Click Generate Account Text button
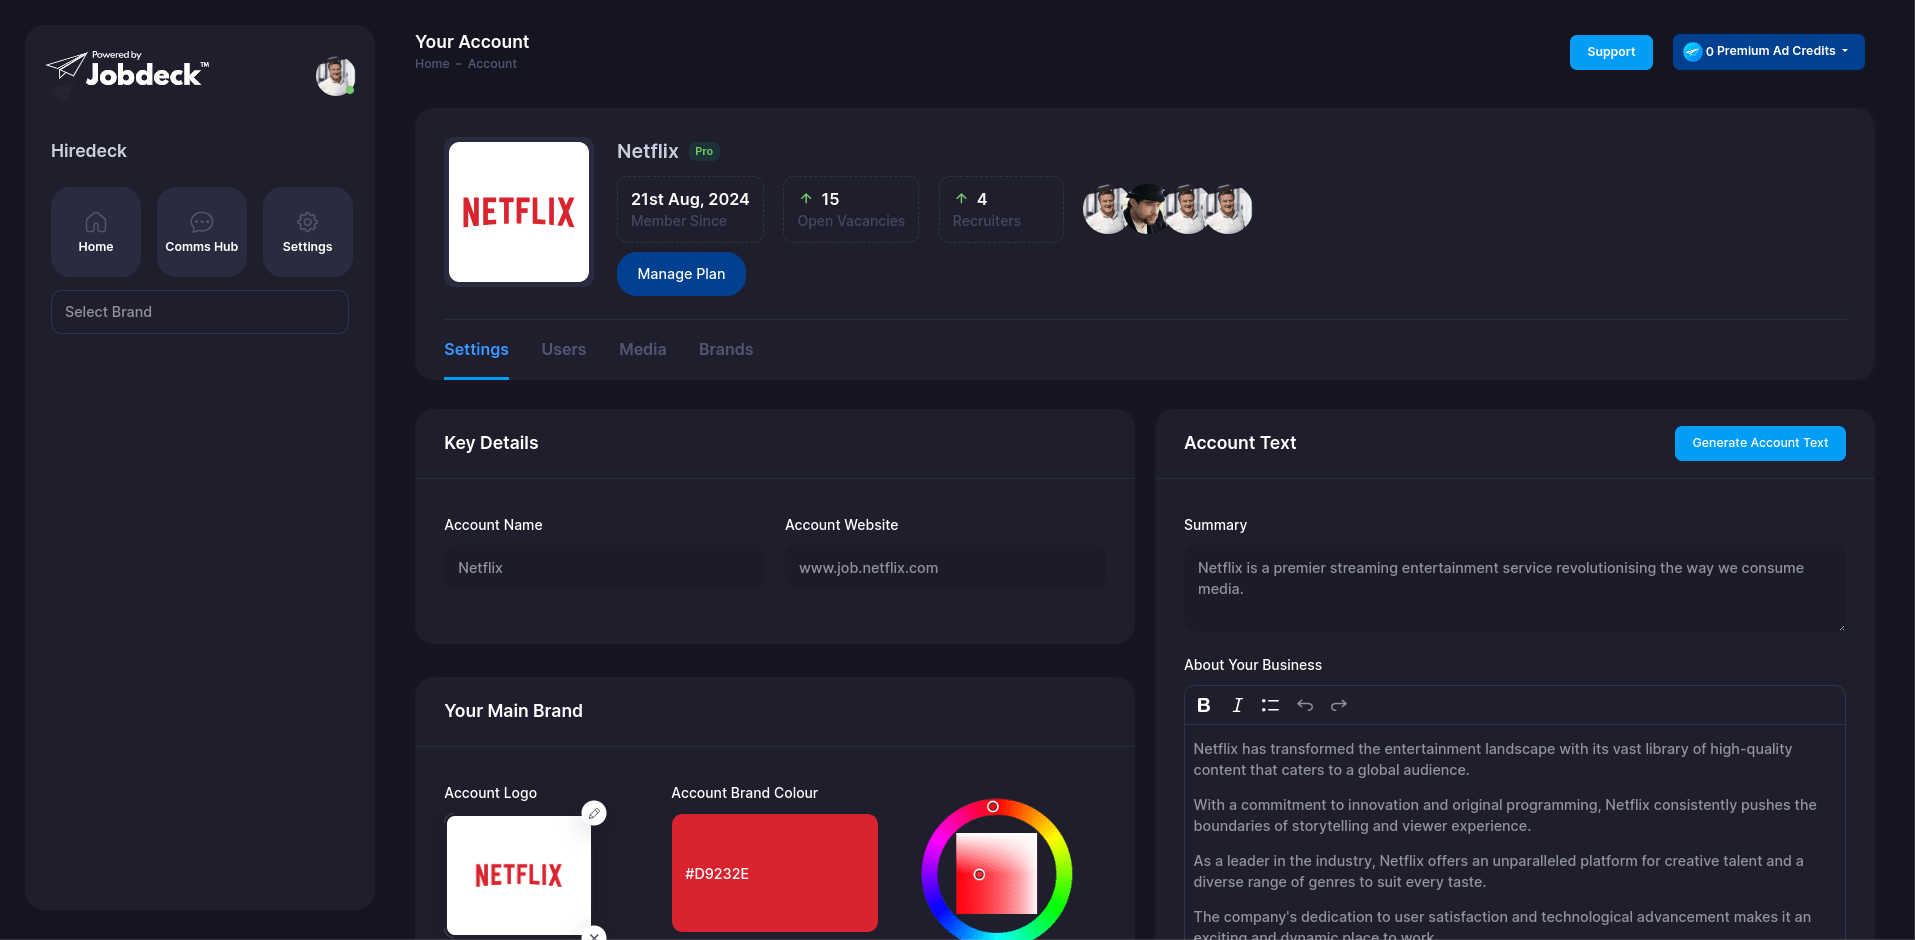The height and width of the screenshot is (940, 1915). [1760, 443]
